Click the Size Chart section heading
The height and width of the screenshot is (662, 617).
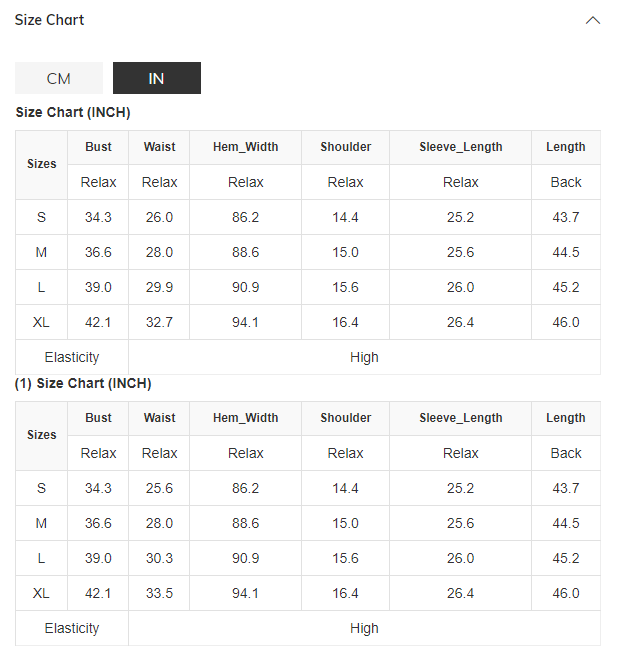click(x=50, y=20)
